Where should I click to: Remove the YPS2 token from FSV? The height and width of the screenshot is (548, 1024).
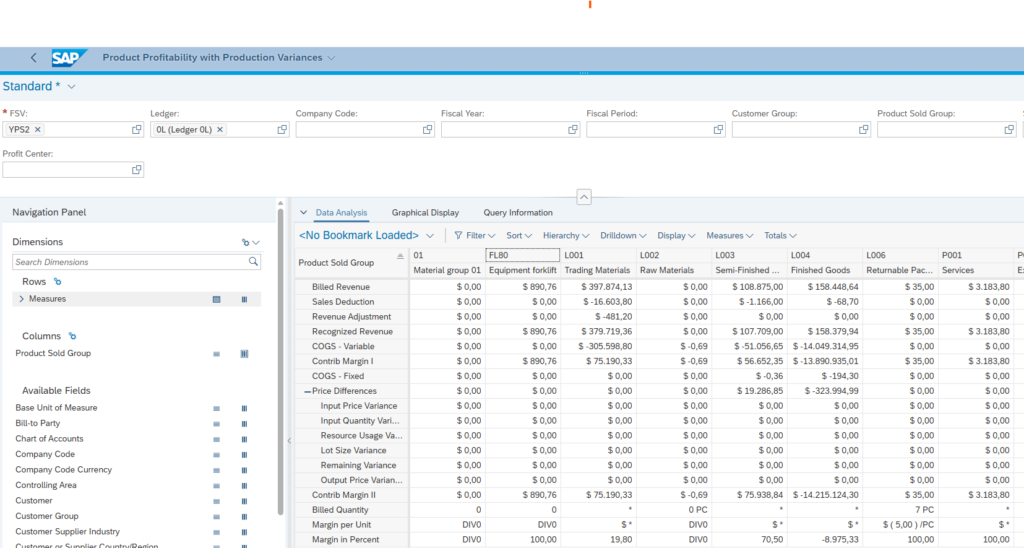38,129
